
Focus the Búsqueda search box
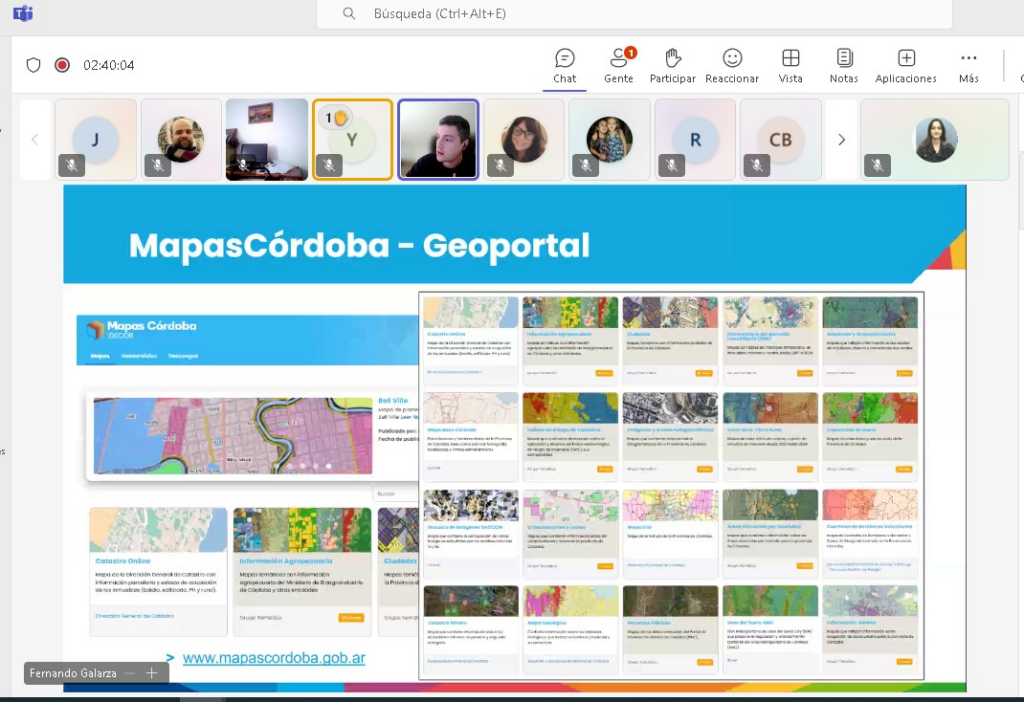(x=634, y=14)
